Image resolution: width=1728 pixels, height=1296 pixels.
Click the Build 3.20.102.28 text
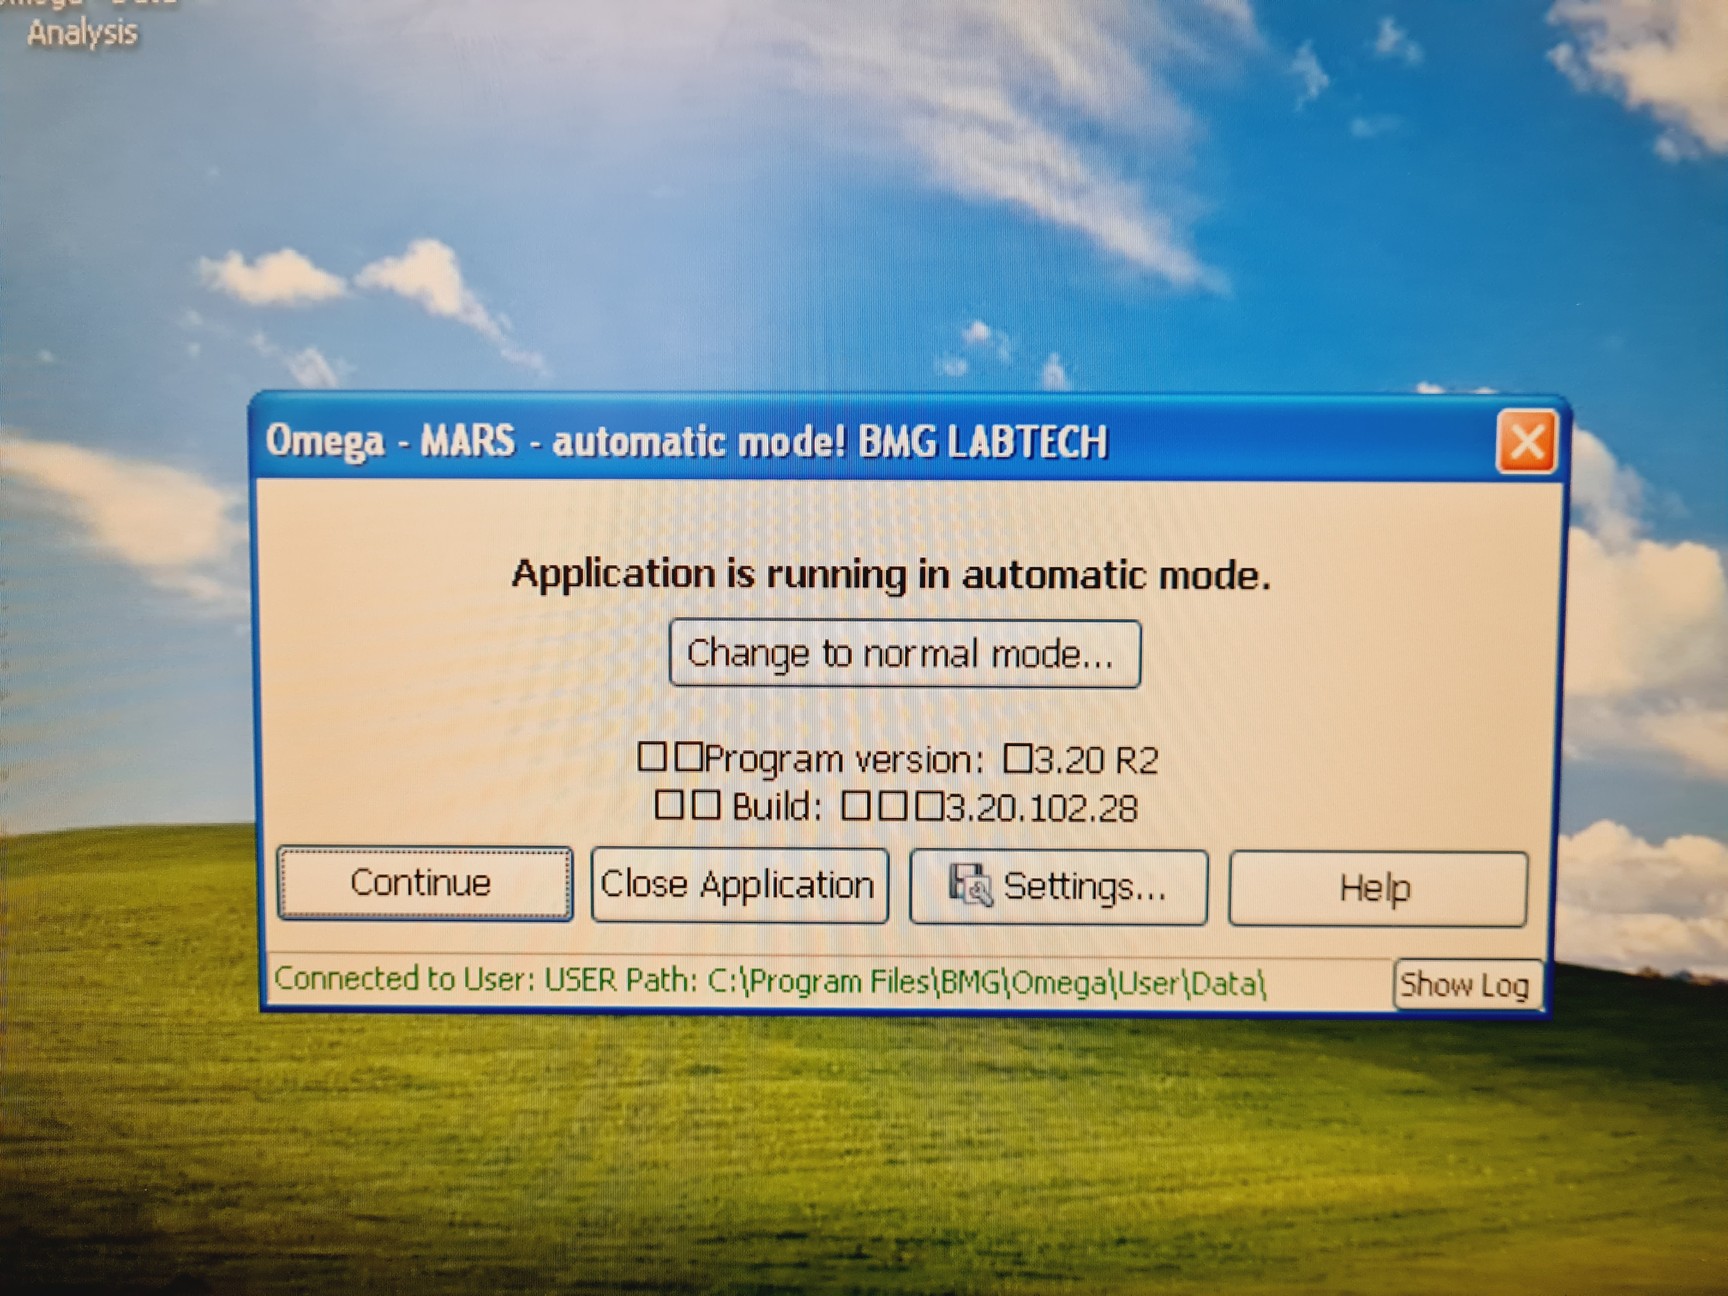(896, 806)
